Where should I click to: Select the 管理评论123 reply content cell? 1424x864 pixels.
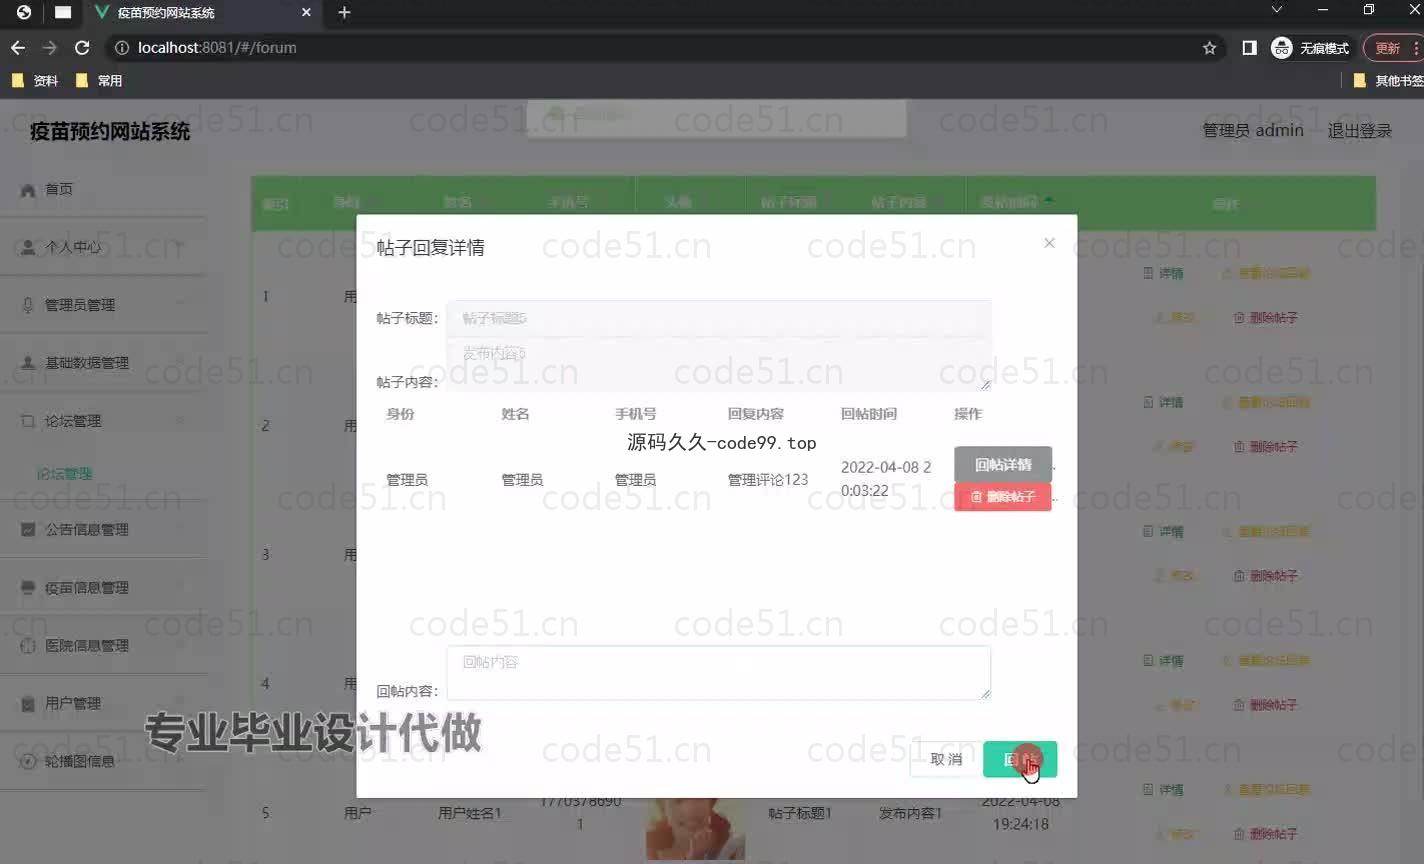[768, 480]
